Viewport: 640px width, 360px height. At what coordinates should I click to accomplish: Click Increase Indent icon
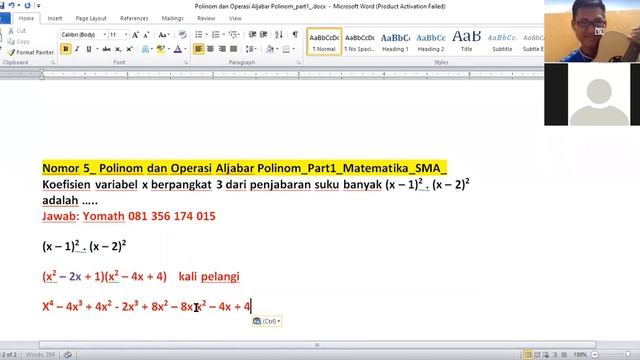tap(264, 35)
